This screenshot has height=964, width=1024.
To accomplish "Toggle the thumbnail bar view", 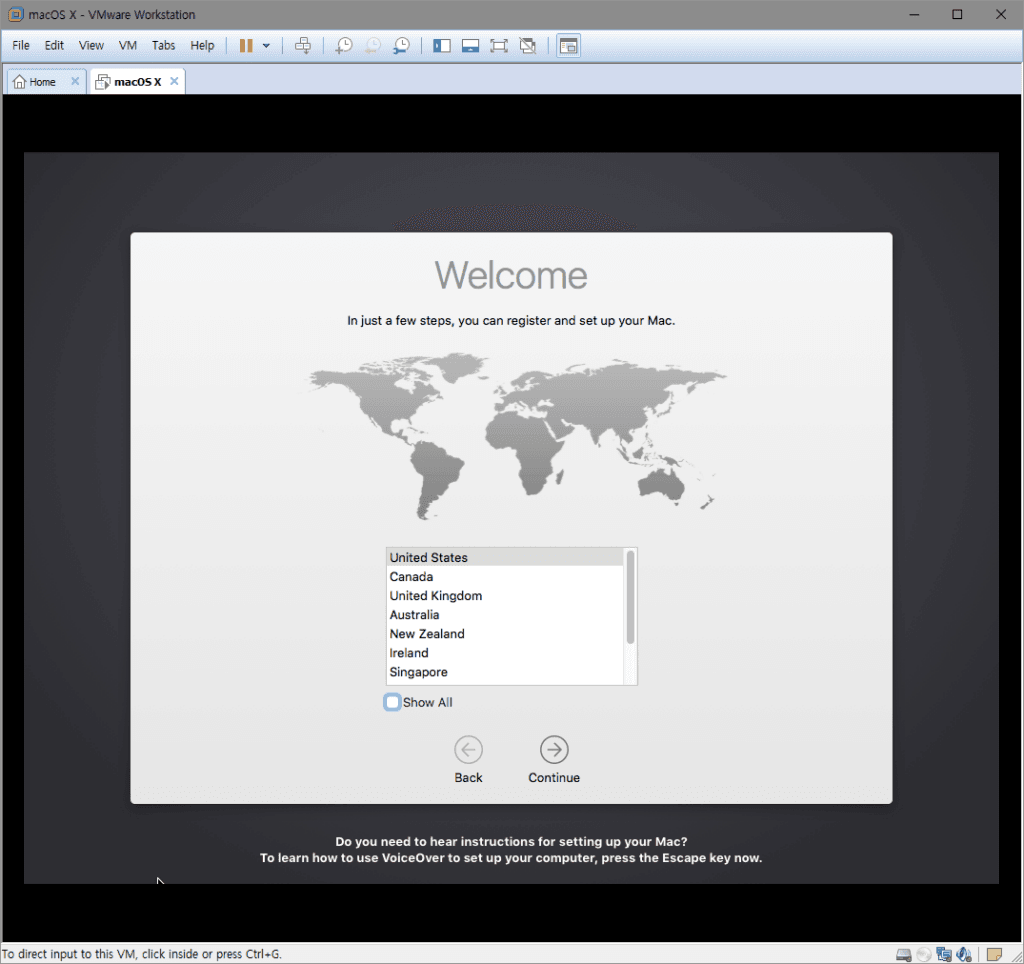I will 470,46.
